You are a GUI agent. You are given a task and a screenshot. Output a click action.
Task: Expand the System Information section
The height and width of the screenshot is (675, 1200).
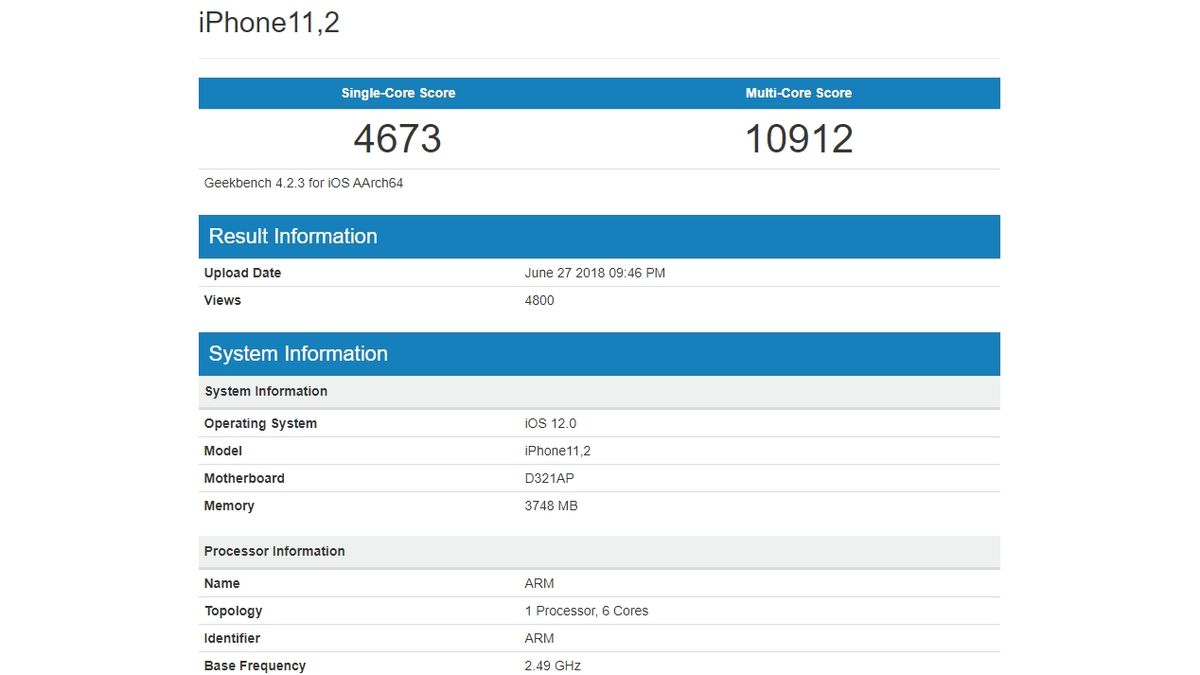[297, 353]
